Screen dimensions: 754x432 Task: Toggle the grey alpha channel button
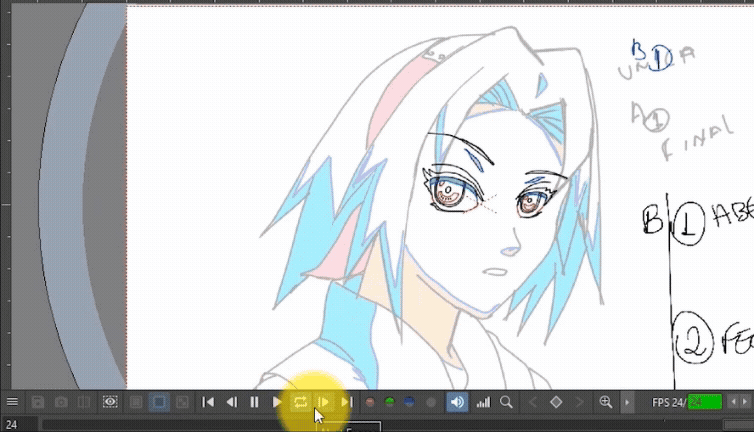tap(431, 402)
